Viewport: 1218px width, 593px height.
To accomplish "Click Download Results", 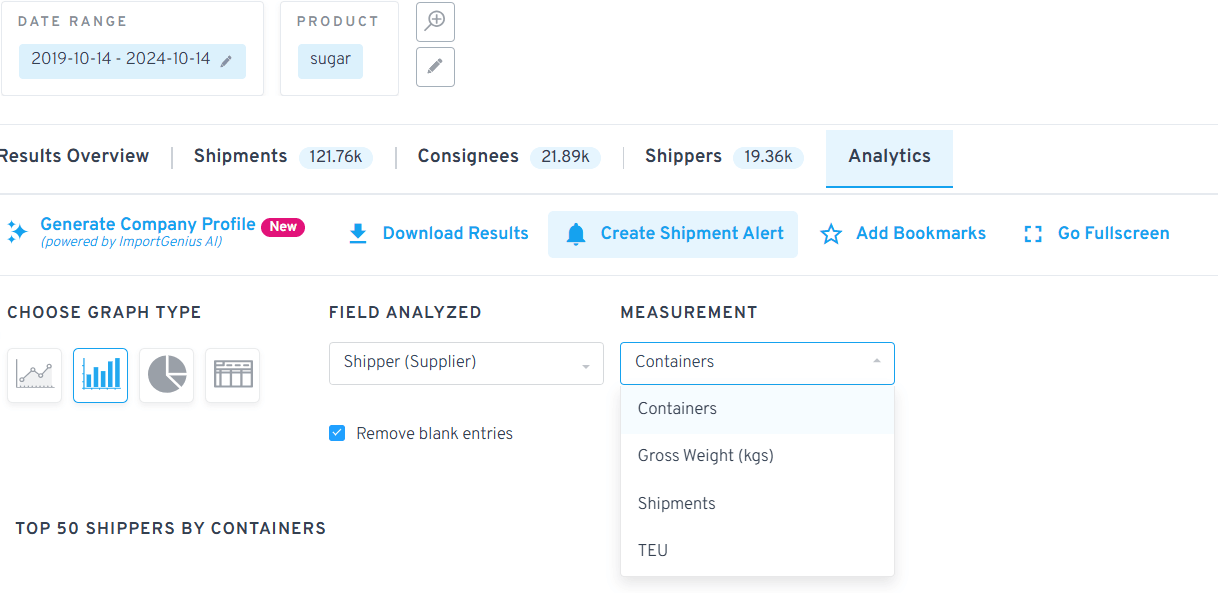I will click(439, 234).
